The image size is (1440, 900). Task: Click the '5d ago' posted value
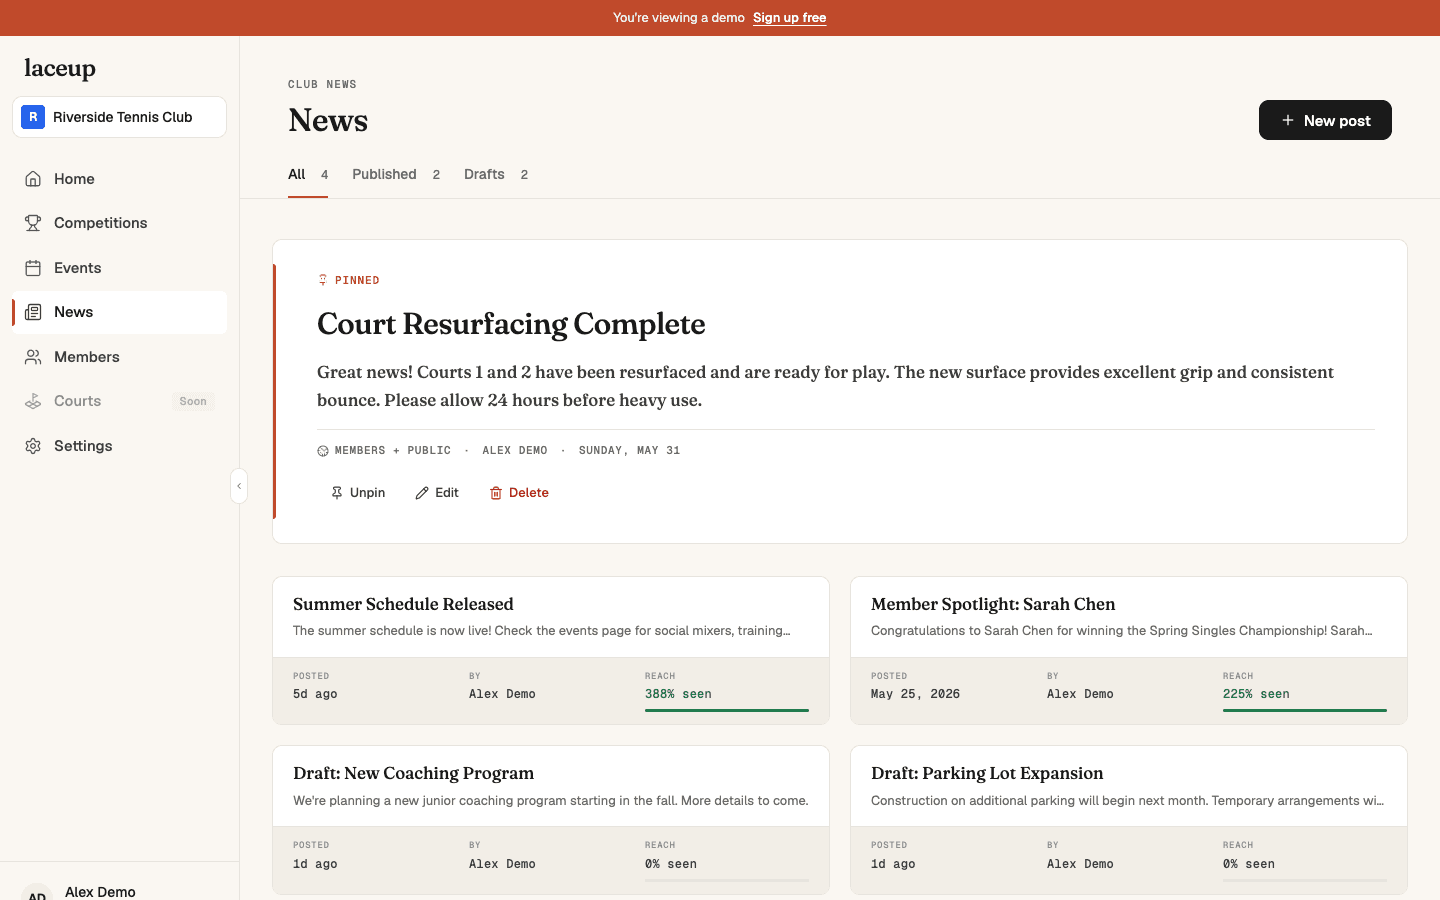pyautogui.click(x=315, y=694)
